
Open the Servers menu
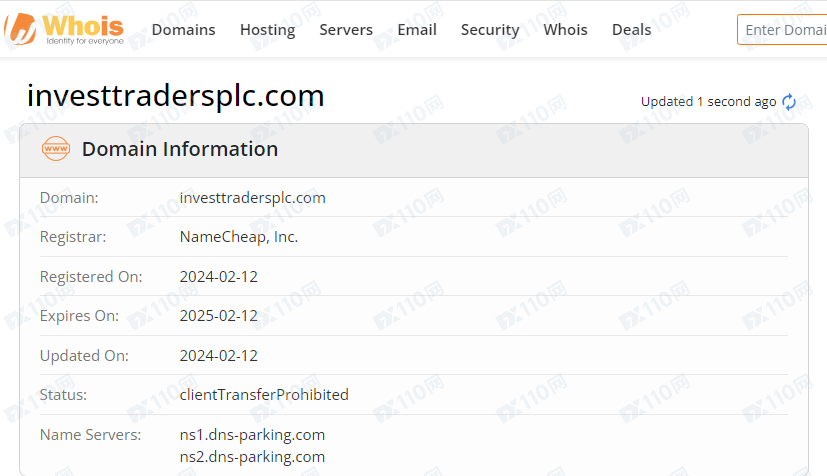[346, 30]
